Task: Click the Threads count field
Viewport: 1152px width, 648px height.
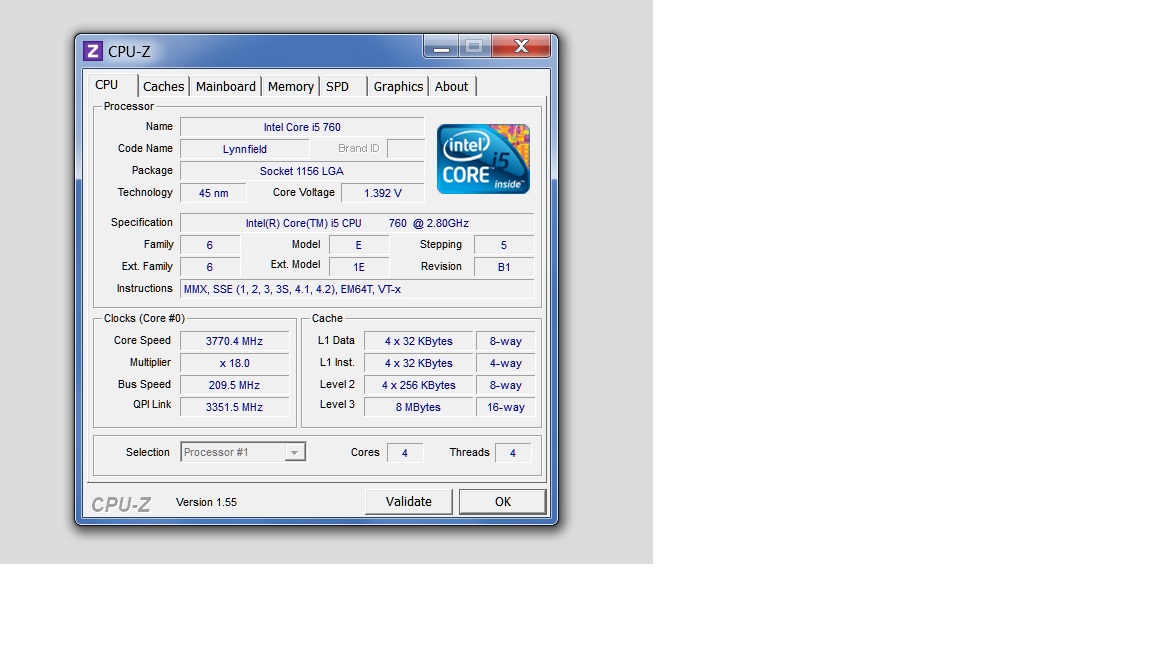Action: click(x=513, y=453)
